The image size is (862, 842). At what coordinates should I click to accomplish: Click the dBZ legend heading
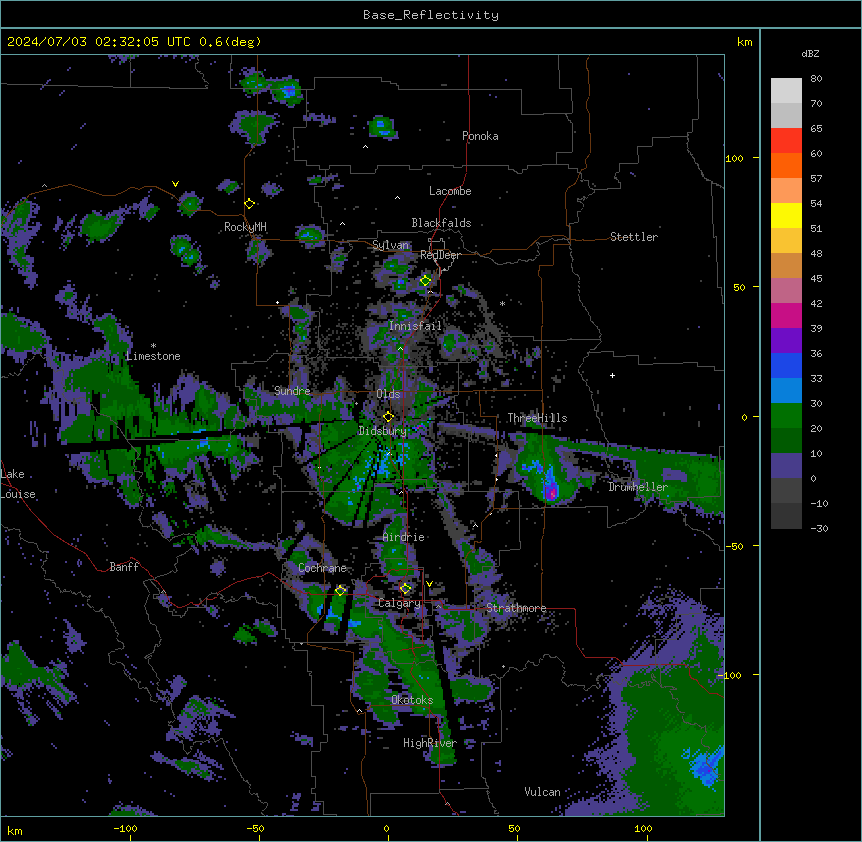click(810, 53)
